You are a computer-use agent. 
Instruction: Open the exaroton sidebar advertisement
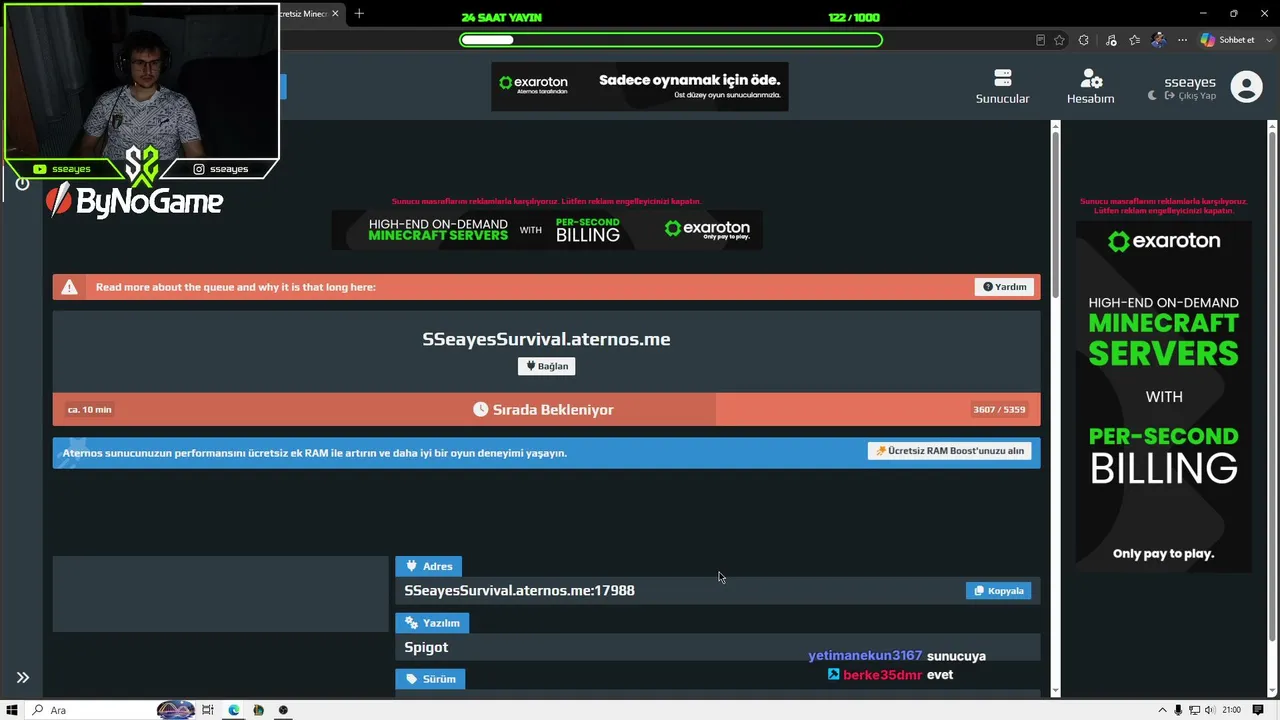point(1164,396)
